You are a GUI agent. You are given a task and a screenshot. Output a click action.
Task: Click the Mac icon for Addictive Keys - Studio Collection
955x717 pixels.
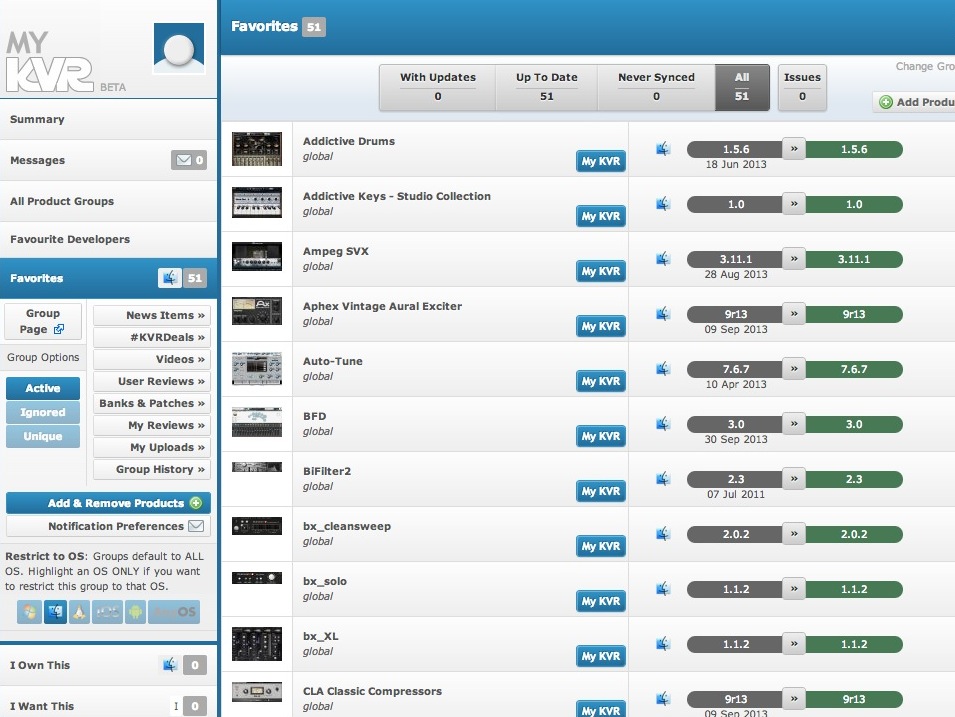click(663, 203)
